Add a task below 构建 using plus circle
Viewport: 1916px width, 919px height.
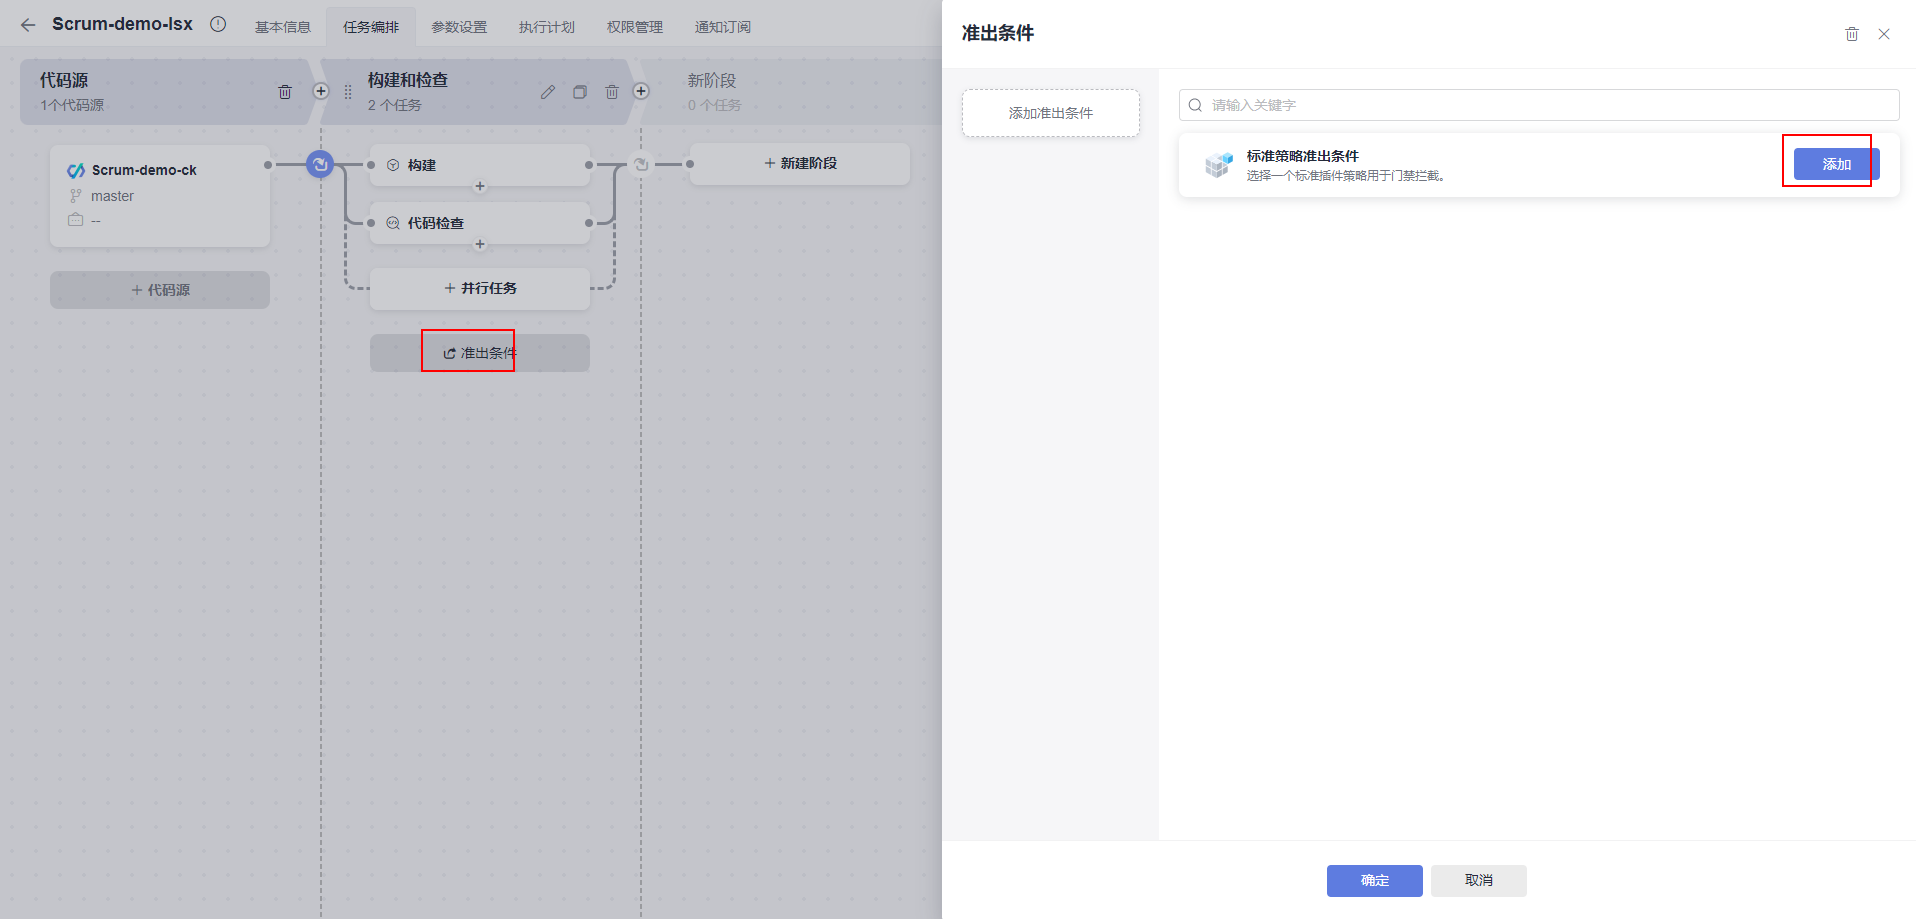point(480,186)
